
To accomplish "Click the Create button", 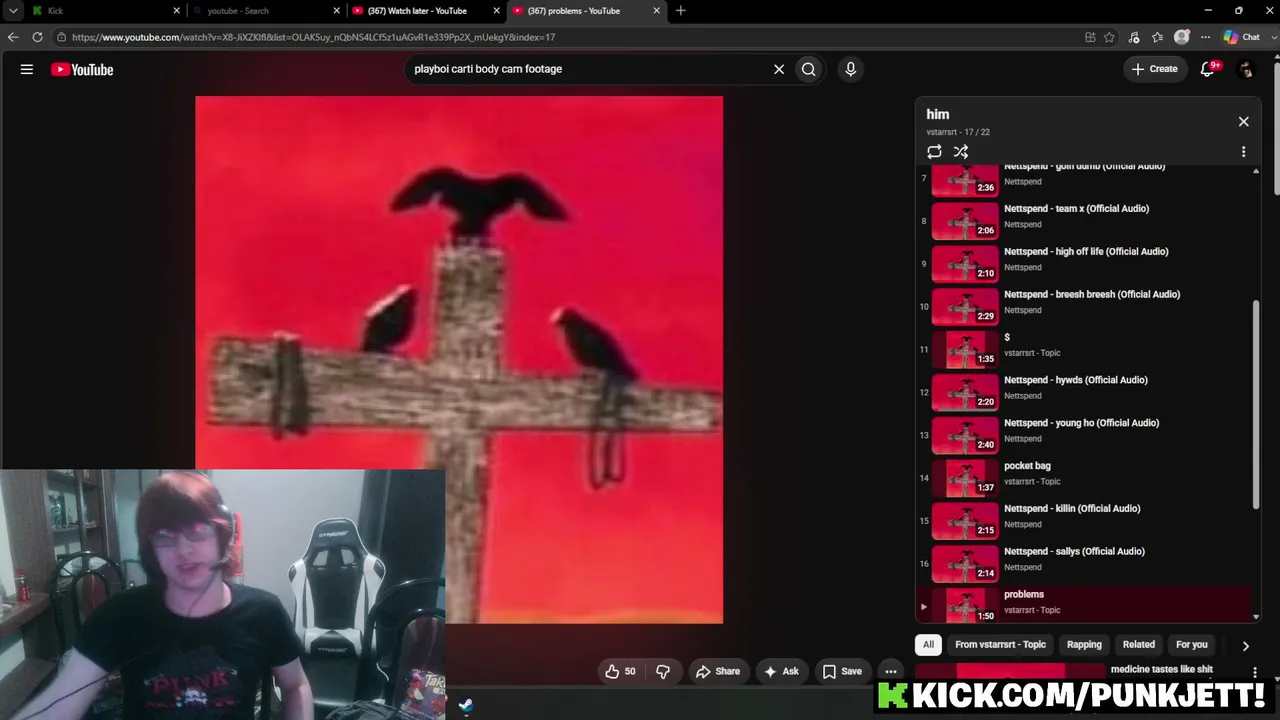I will click(1154, 69).
